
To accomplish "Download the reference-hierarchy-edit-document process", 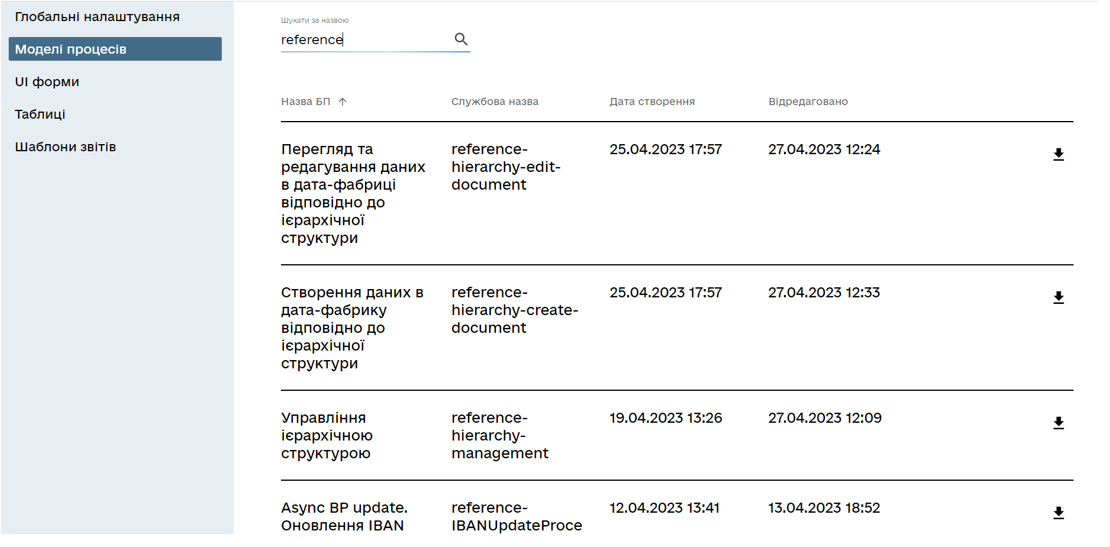I will (x=1058, y=155).
